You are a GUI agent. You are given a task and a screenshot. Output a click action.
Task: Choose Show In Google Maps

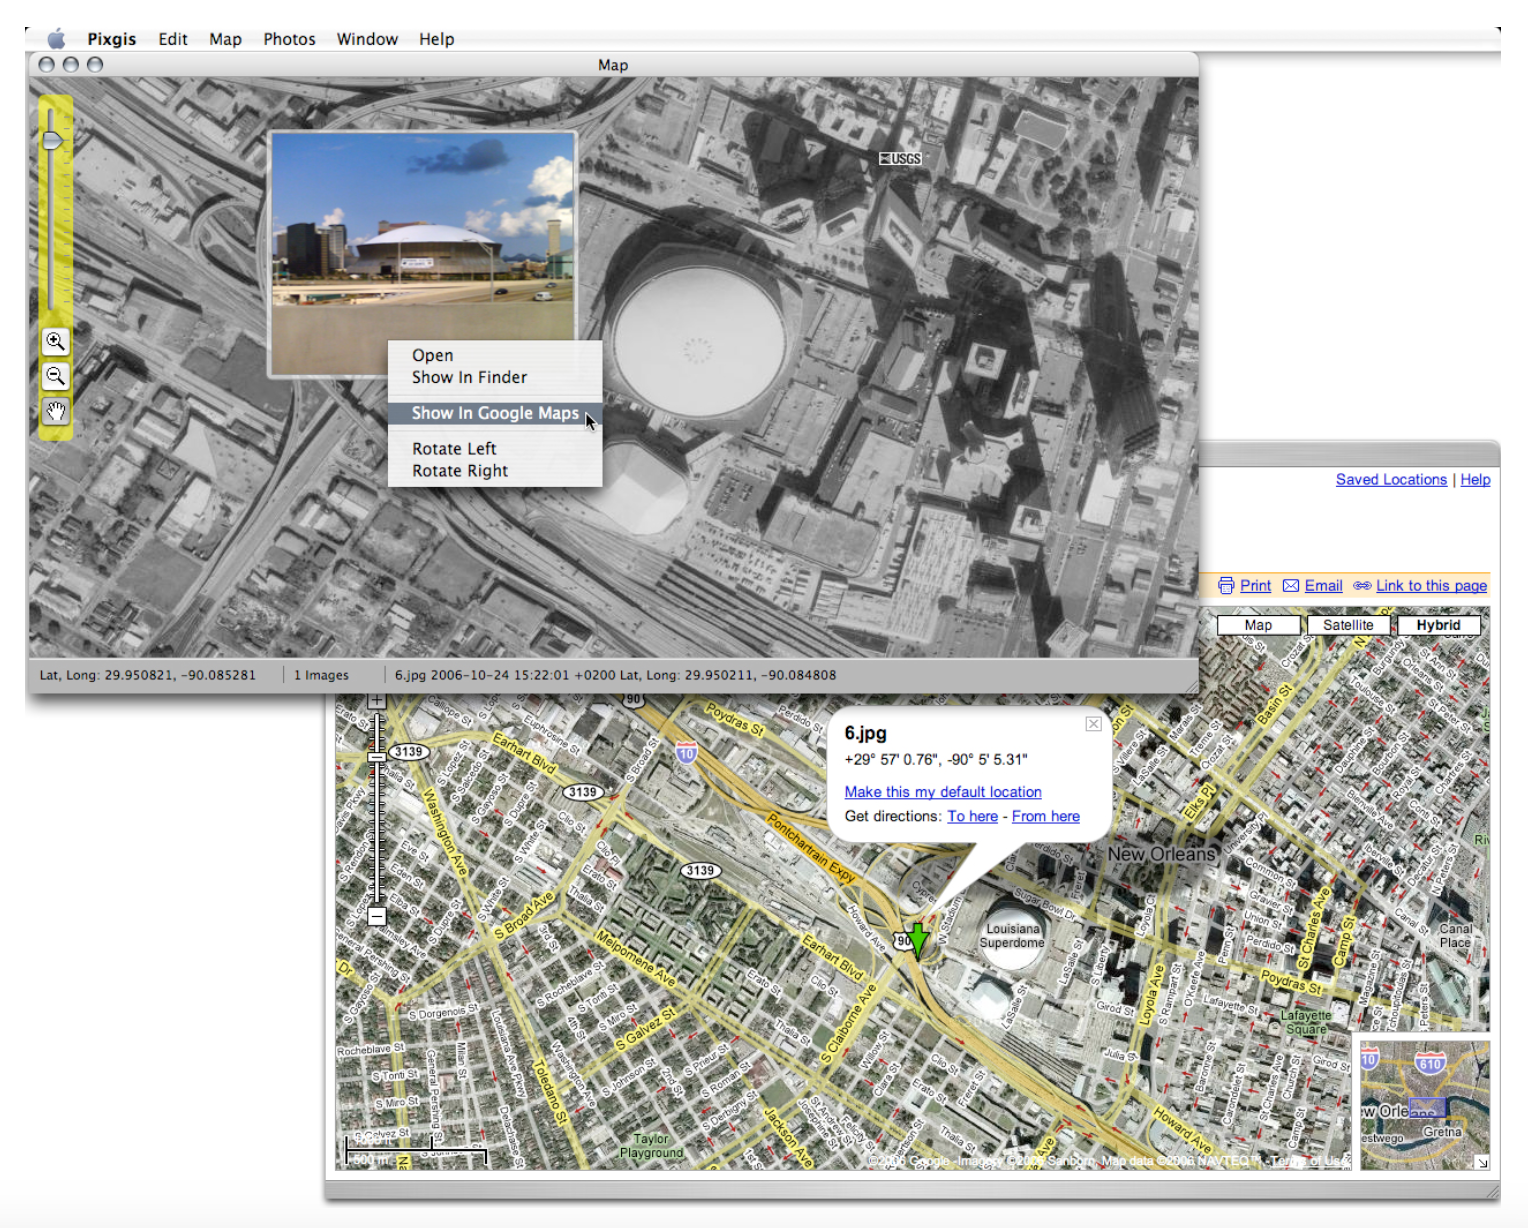[495, 413]
